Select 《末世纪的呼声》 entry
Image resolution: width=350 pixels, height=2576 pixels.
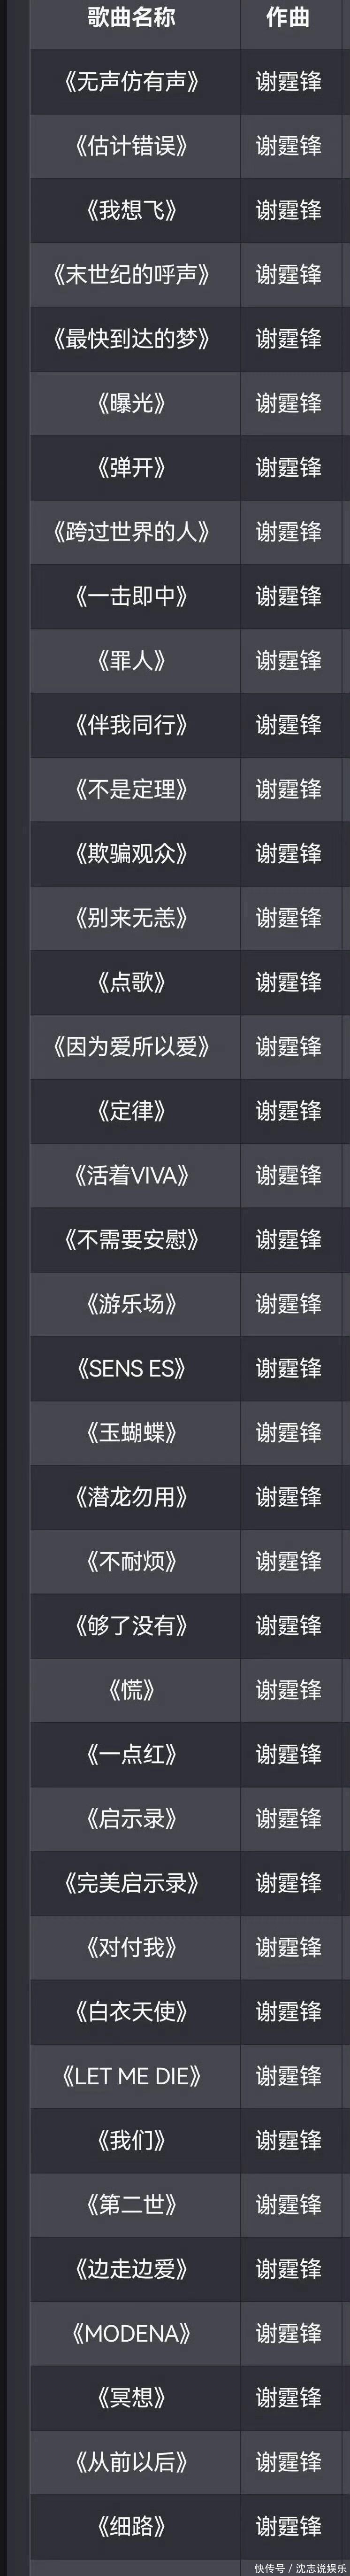(x=132, y=275)
